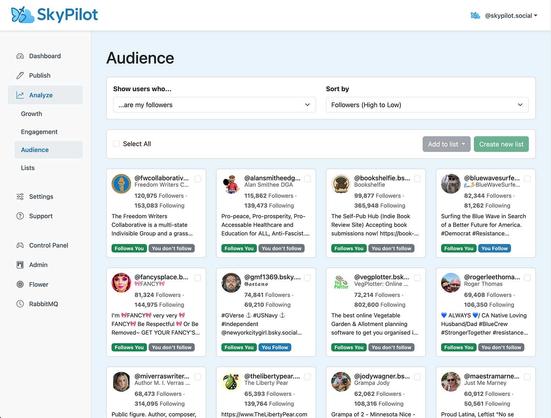Click the Flower icon in sidebar
The image size is (551, 418).
pos(20,285)
